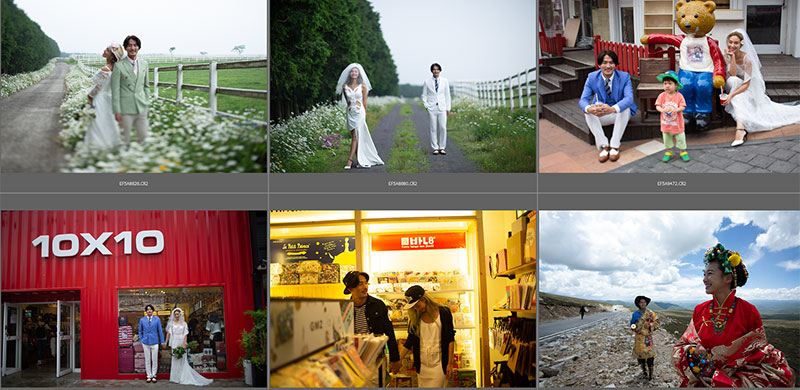The width and height of the screenshot is (800, 390).
Task: Click the EF5A9472.CR2 filename label
Action: 671,183
